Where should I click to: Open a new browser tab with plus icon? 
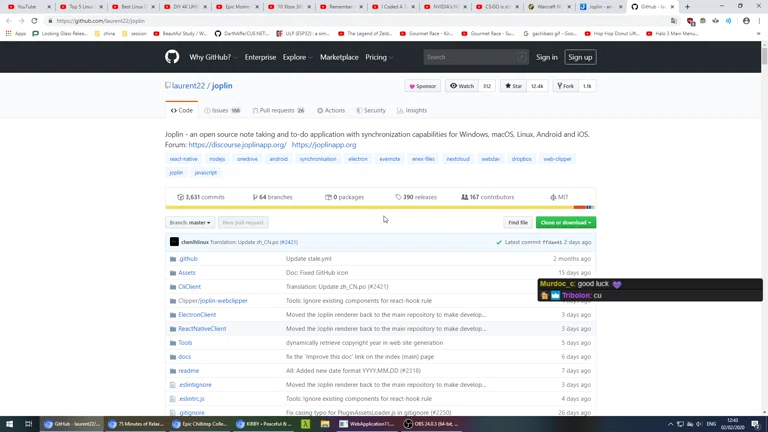pos(687,7)
